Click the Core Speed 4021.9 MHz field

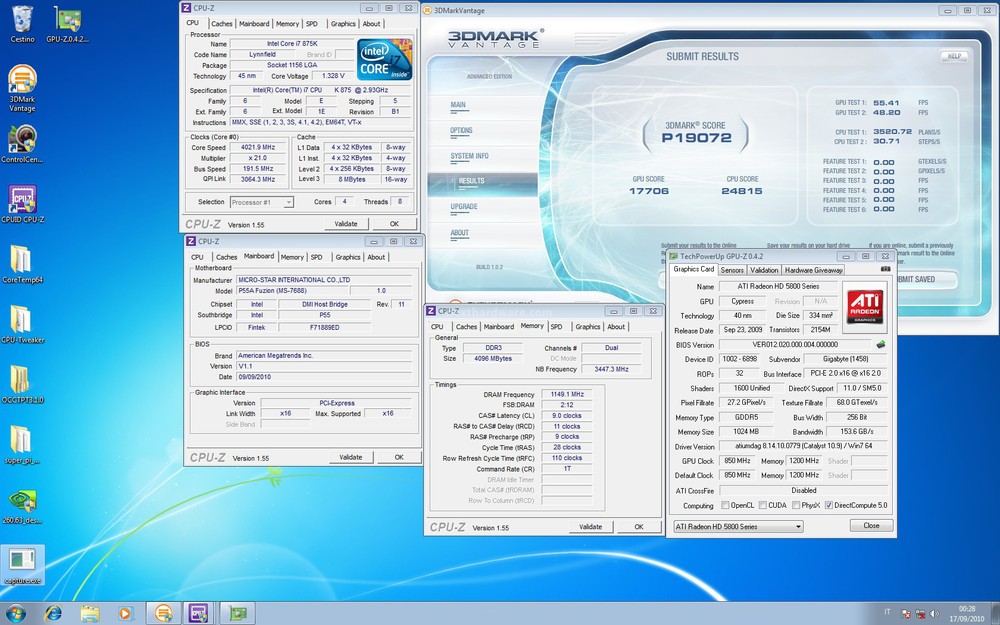[x=258, y=147]
